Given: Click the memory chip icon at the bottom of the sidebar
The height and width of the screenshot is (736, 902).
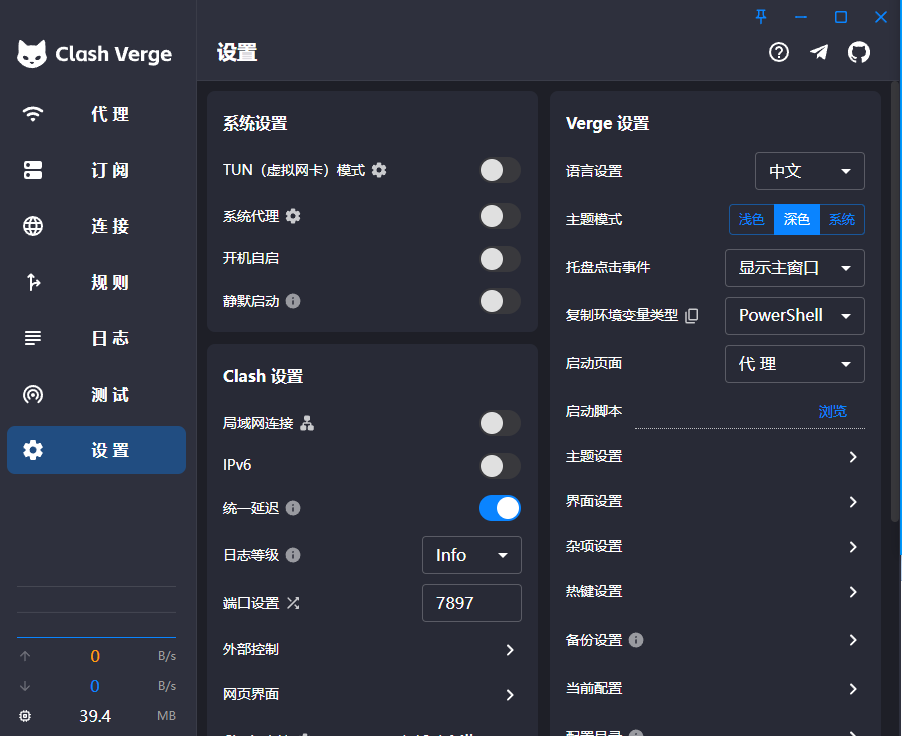Looking at the screenshot, I should point(25,716).
